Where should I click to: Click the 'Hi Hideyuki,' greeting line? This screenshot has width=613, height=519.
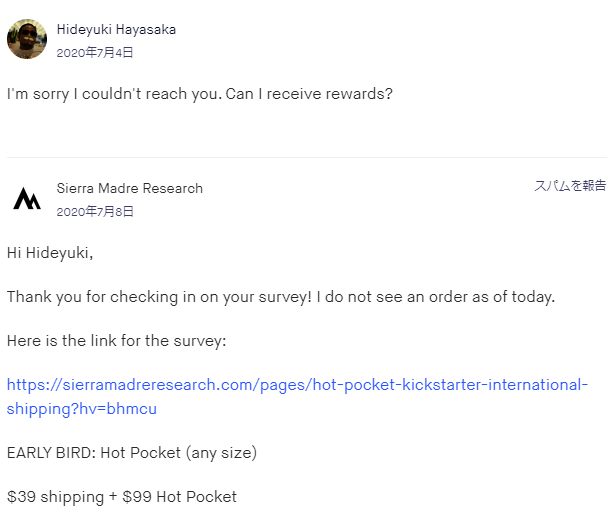click(x=50, y=253)
